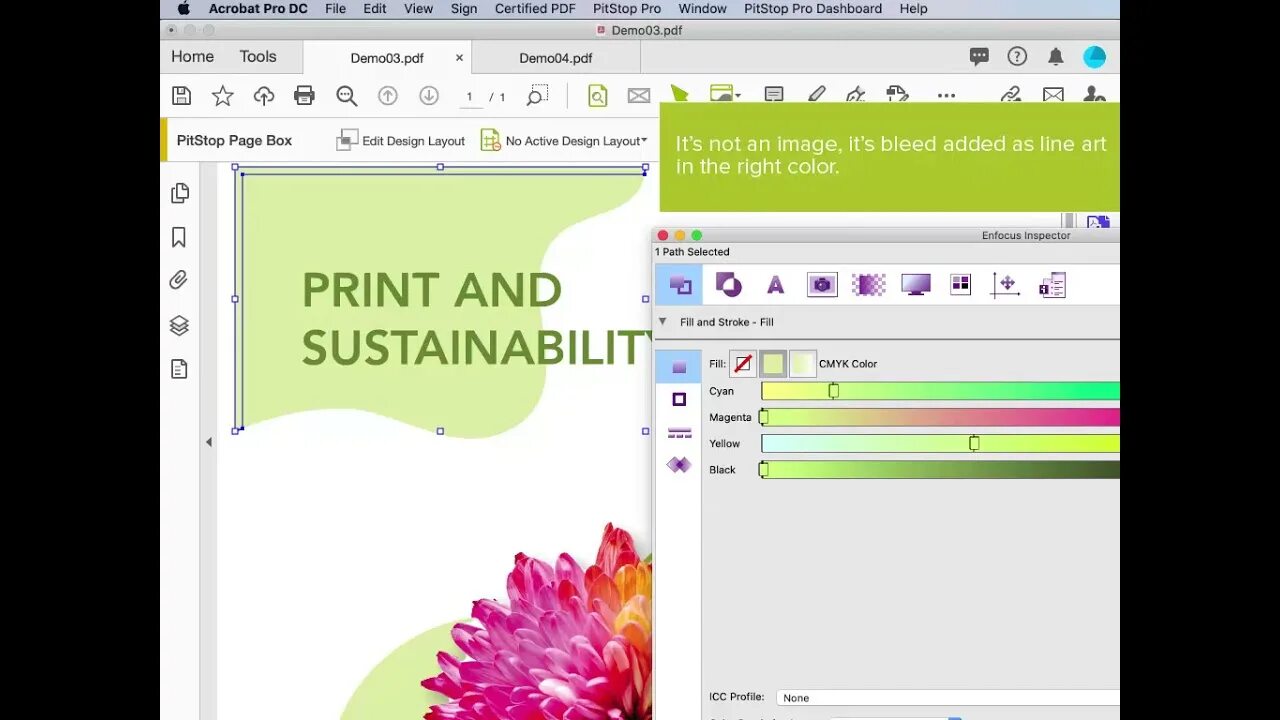Print the document with the printer icon
1280x720 pixels.
coord(305,96)
